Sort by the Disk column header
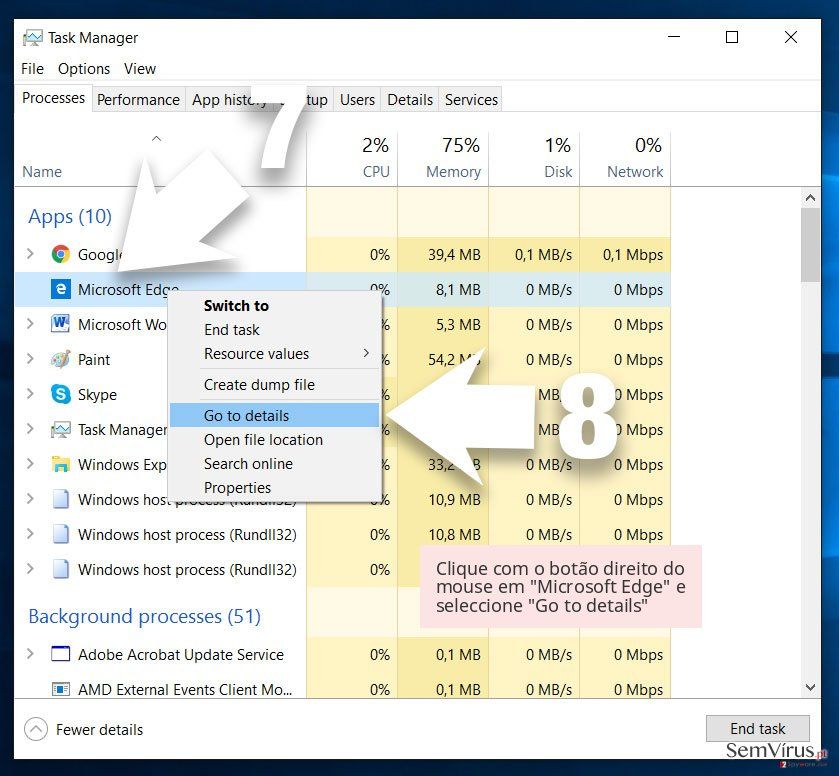This screenshot has height=776, width=839. tap(534, 158)
